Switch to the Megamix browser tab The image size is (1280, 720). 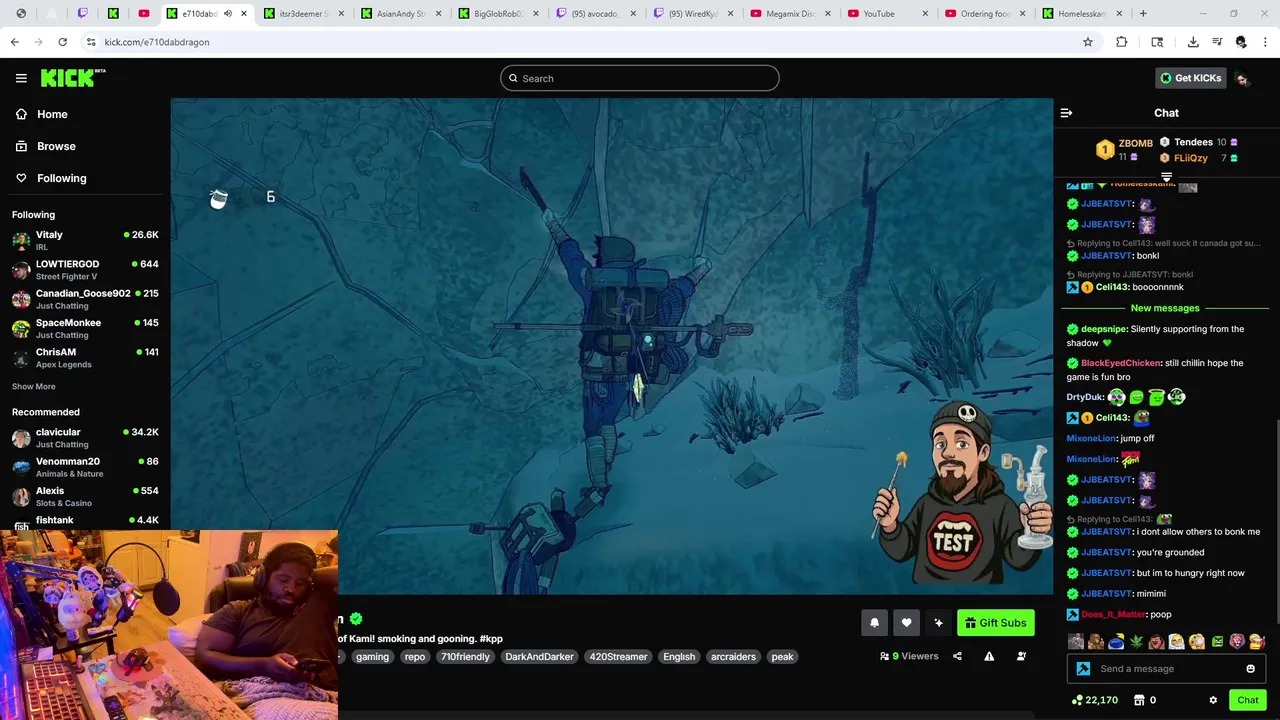pyautogui.click(x=790, y=13)
